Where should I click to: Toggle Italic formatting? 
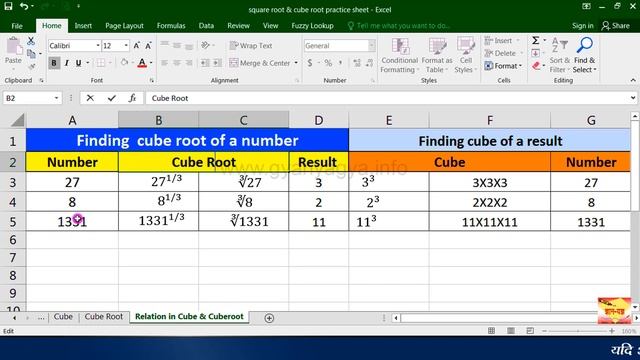[x=66, y=63]
